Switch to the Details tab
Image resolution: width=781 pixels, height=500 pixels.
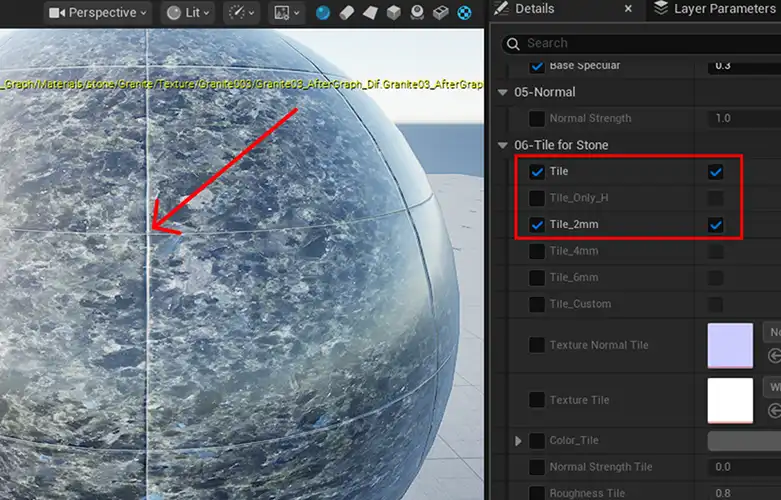coord(534,8)
